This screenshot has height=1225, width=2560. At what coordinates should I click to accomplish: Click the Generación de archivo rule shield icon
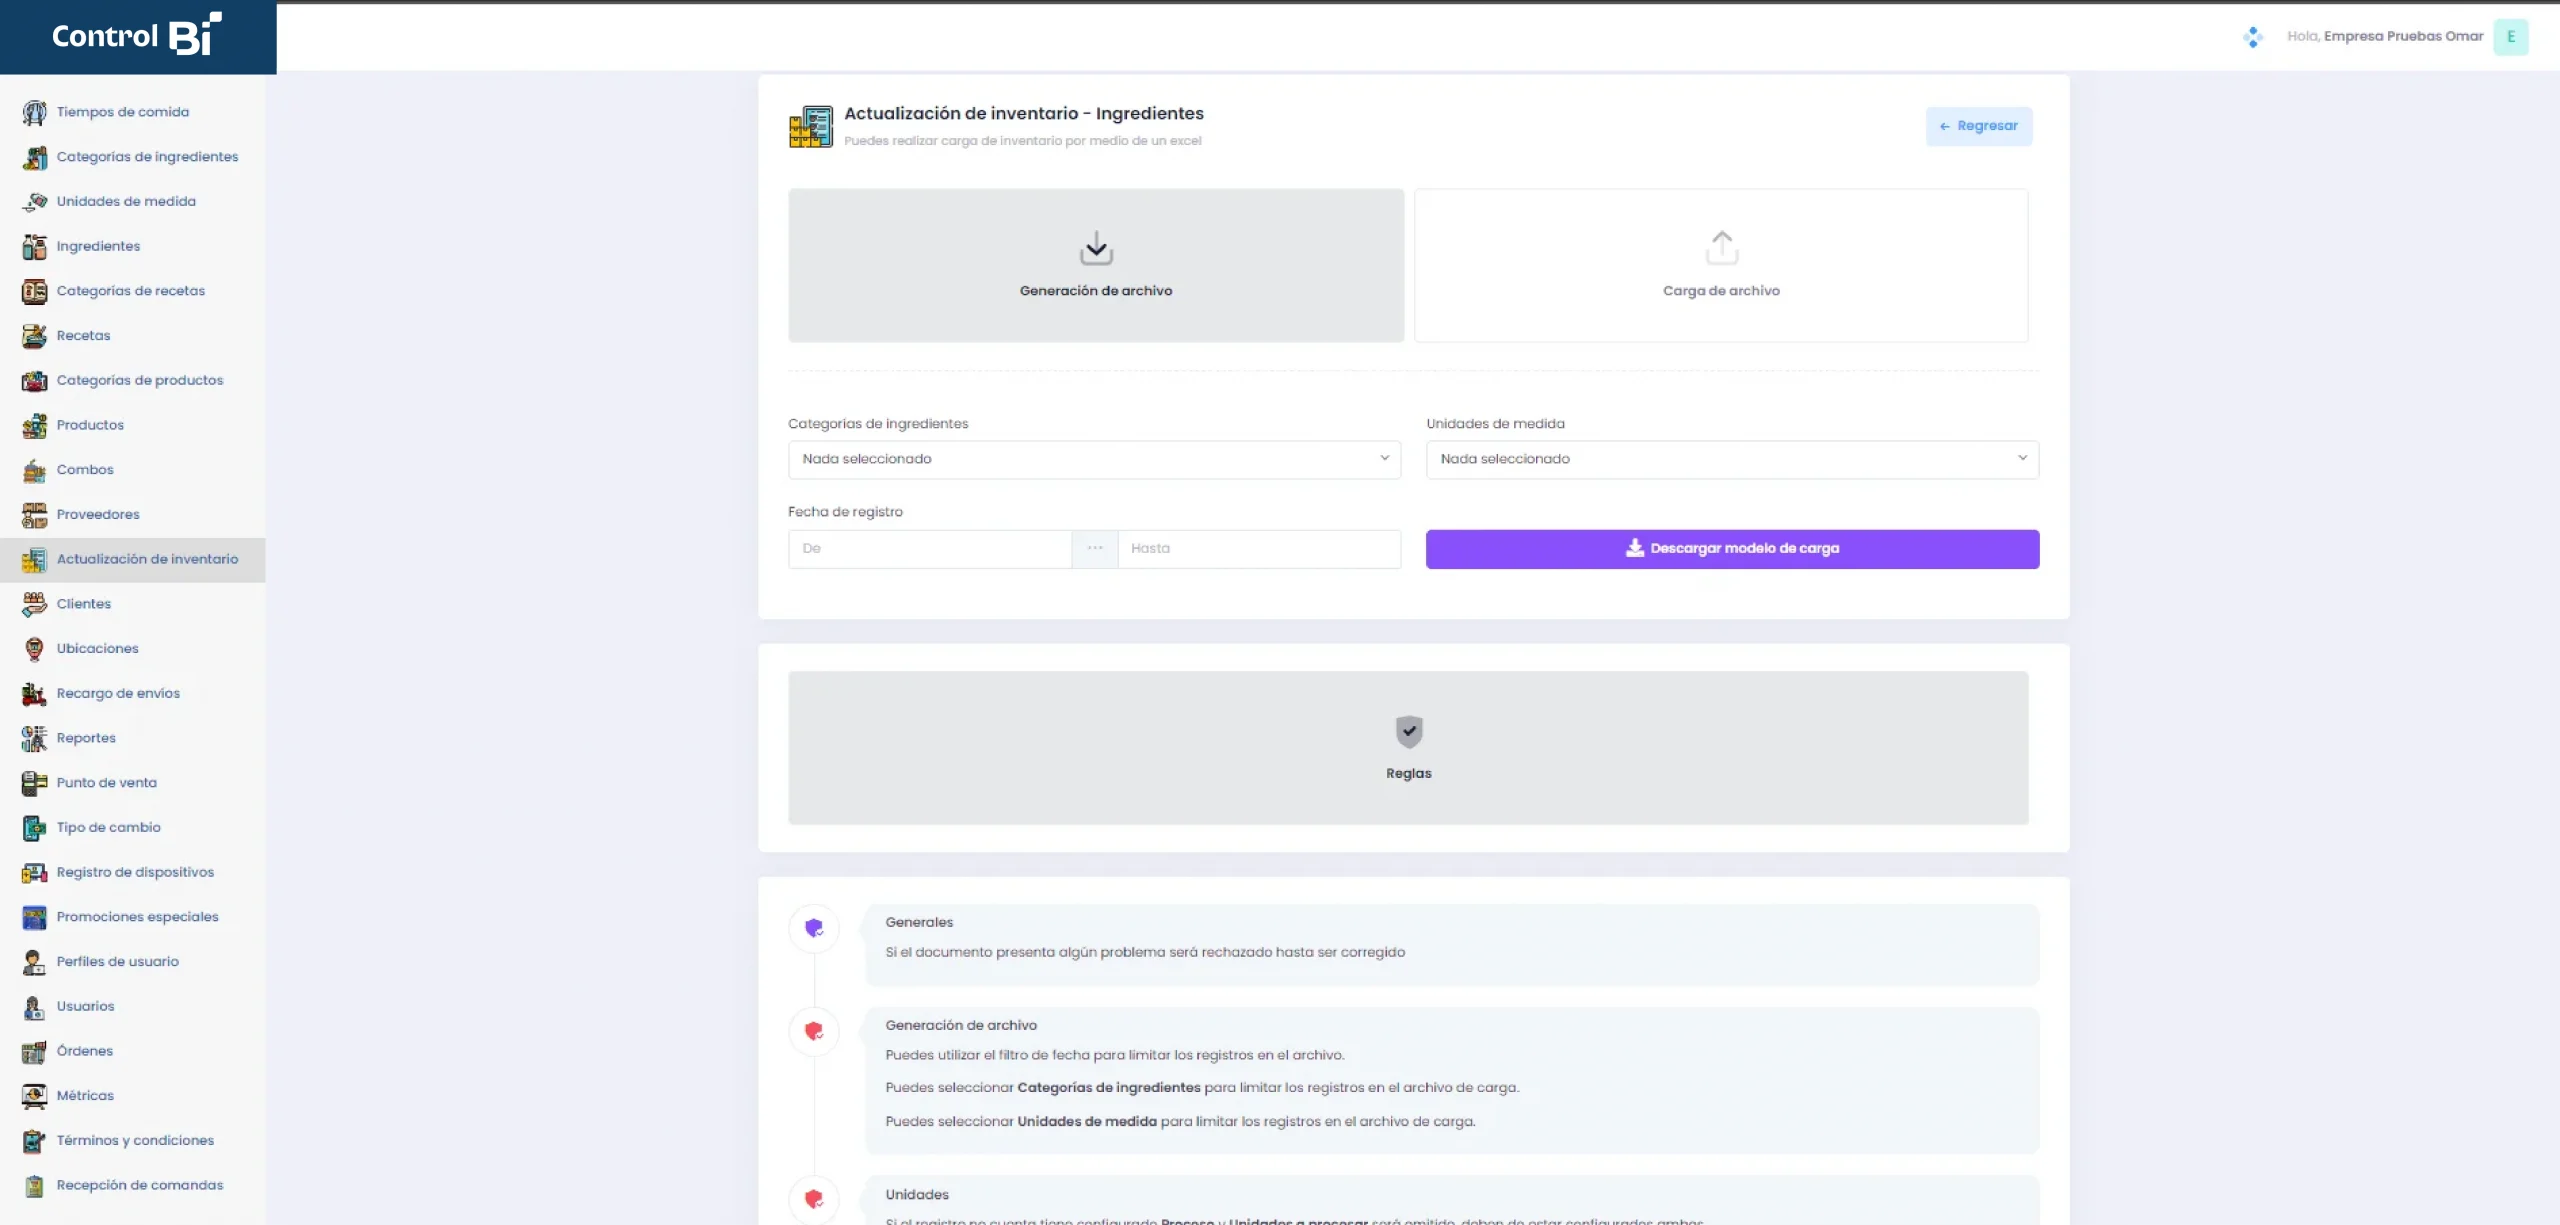click(814, 1031)
